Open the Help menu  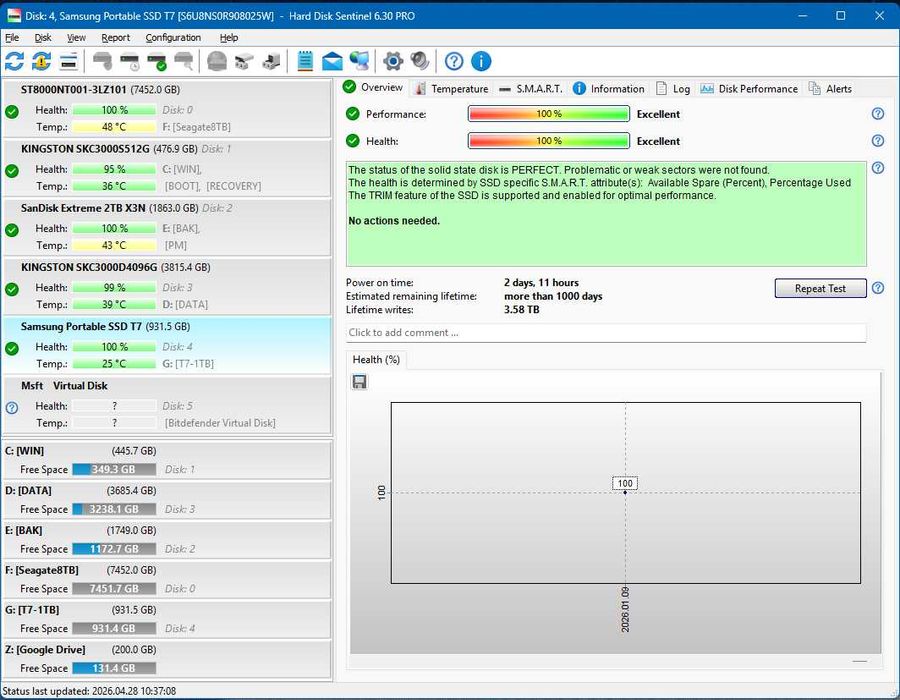click(228, 37)
